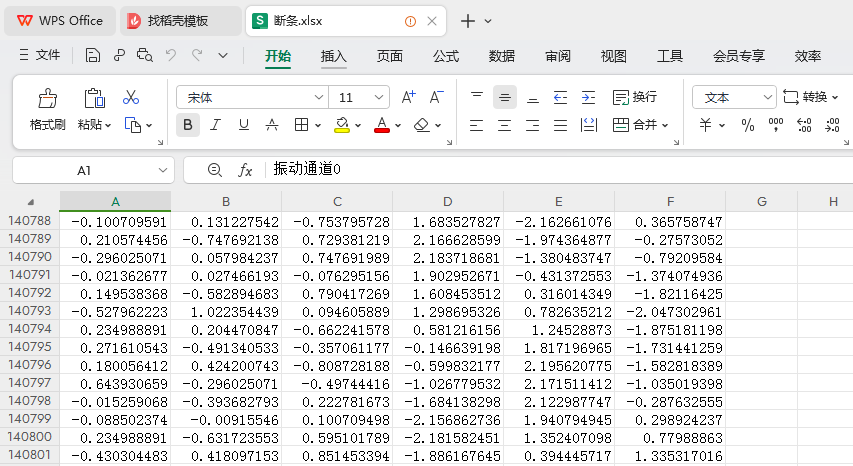
Task: Click the Merge cells button 合并
Action: coord(640,125)
